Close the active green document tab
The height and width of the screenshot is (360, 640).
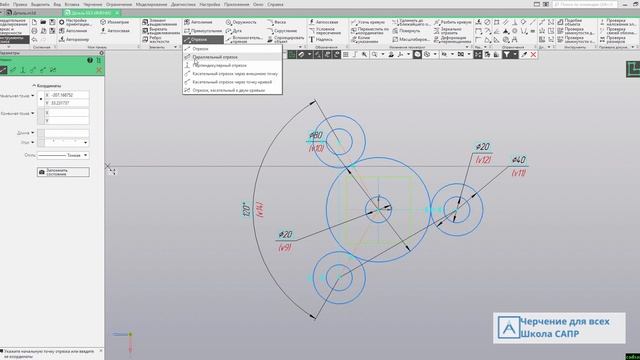117,13
